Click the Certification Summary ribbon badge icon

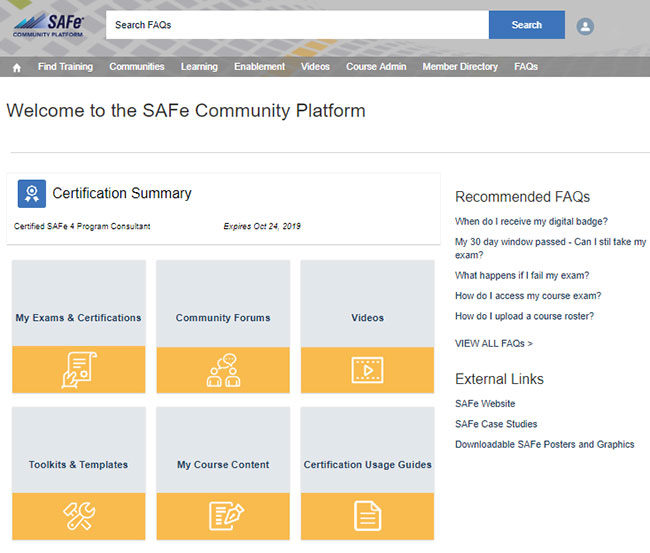click(32, 194)
